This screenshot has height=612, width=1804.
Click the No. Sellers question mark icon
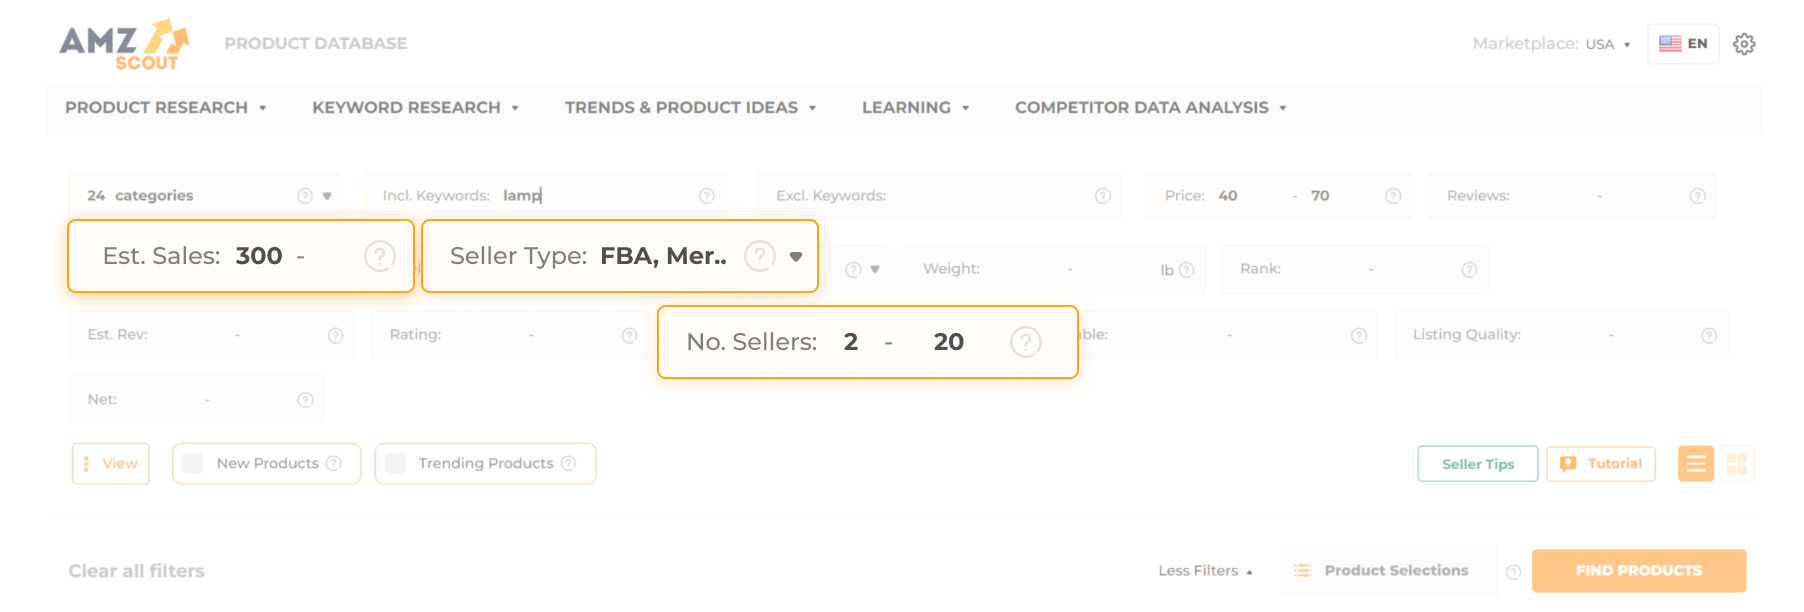[x=1027, y=342]
